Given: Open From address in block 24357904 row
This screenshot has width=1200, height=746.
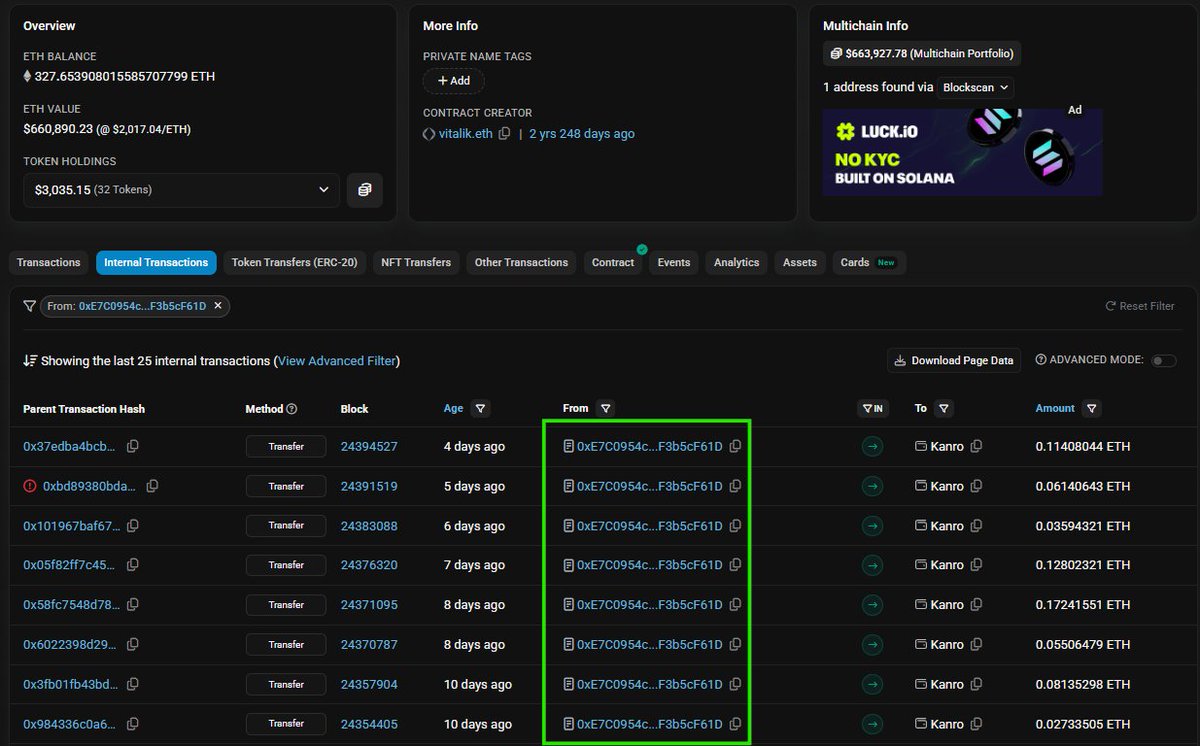Looking at the screenshot, I should [649, 684].
